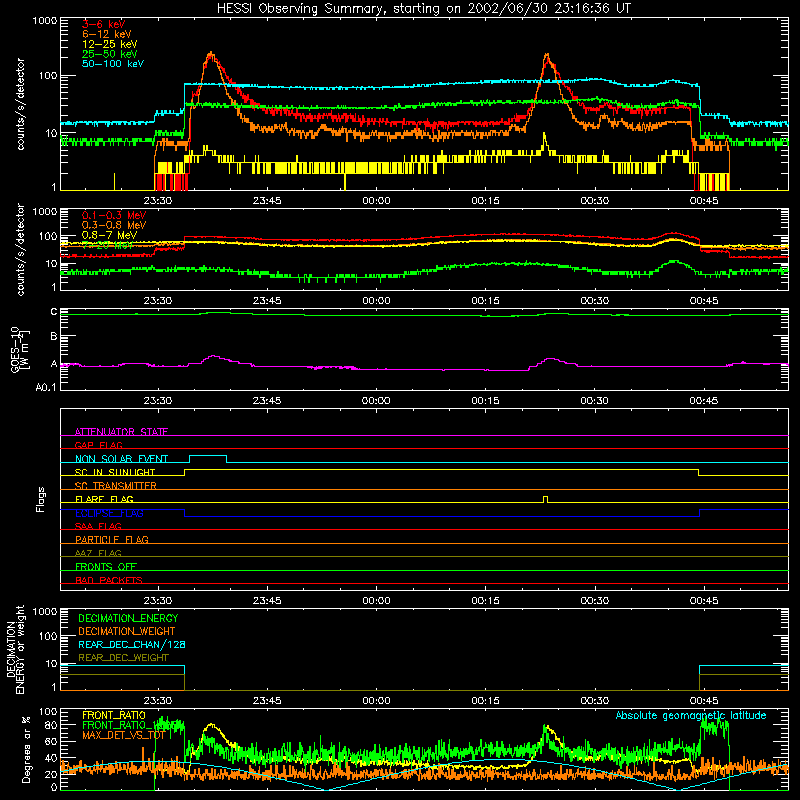Select the PARTICLE_FLAG label
The height and width of the screenshot is (800, 800).
pos(112,540)
